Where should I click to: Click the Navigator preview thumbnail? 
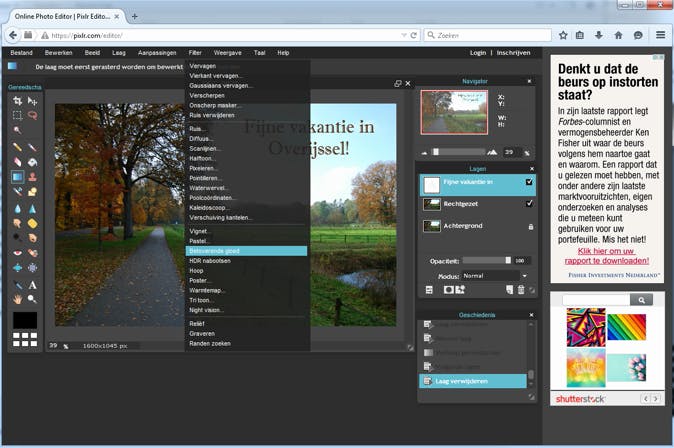pos(454,112)
